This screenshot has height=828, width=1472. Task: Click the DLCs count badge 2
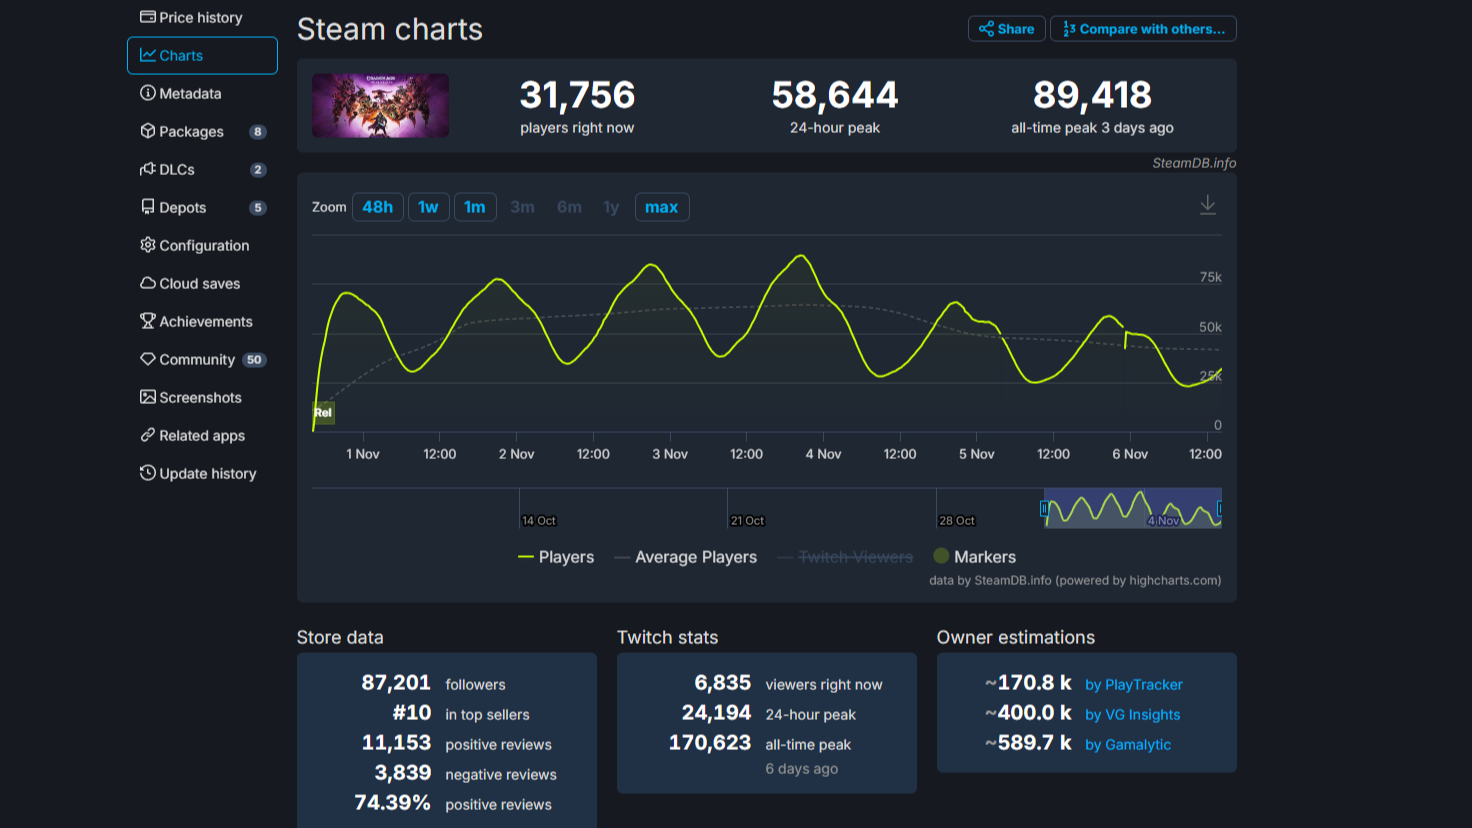point(258,170)
